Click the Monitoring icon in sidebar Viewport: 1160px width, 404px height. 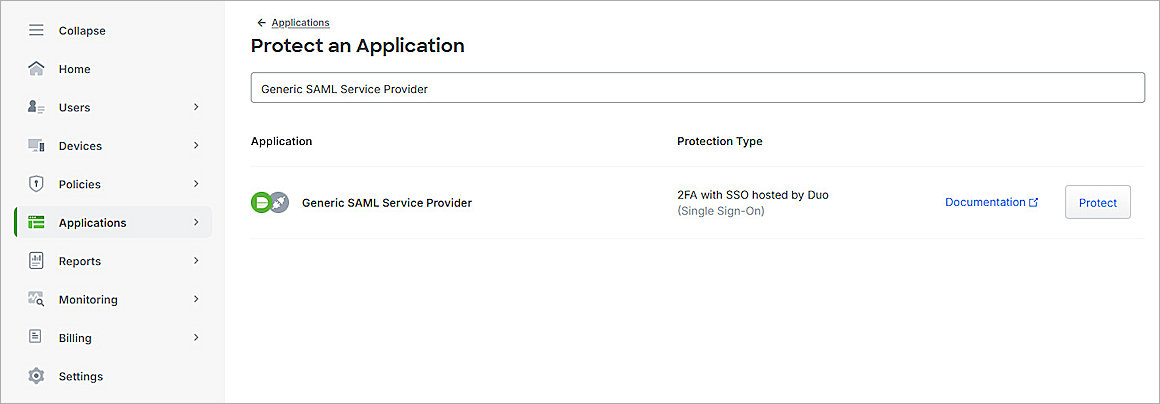(36, 299)
